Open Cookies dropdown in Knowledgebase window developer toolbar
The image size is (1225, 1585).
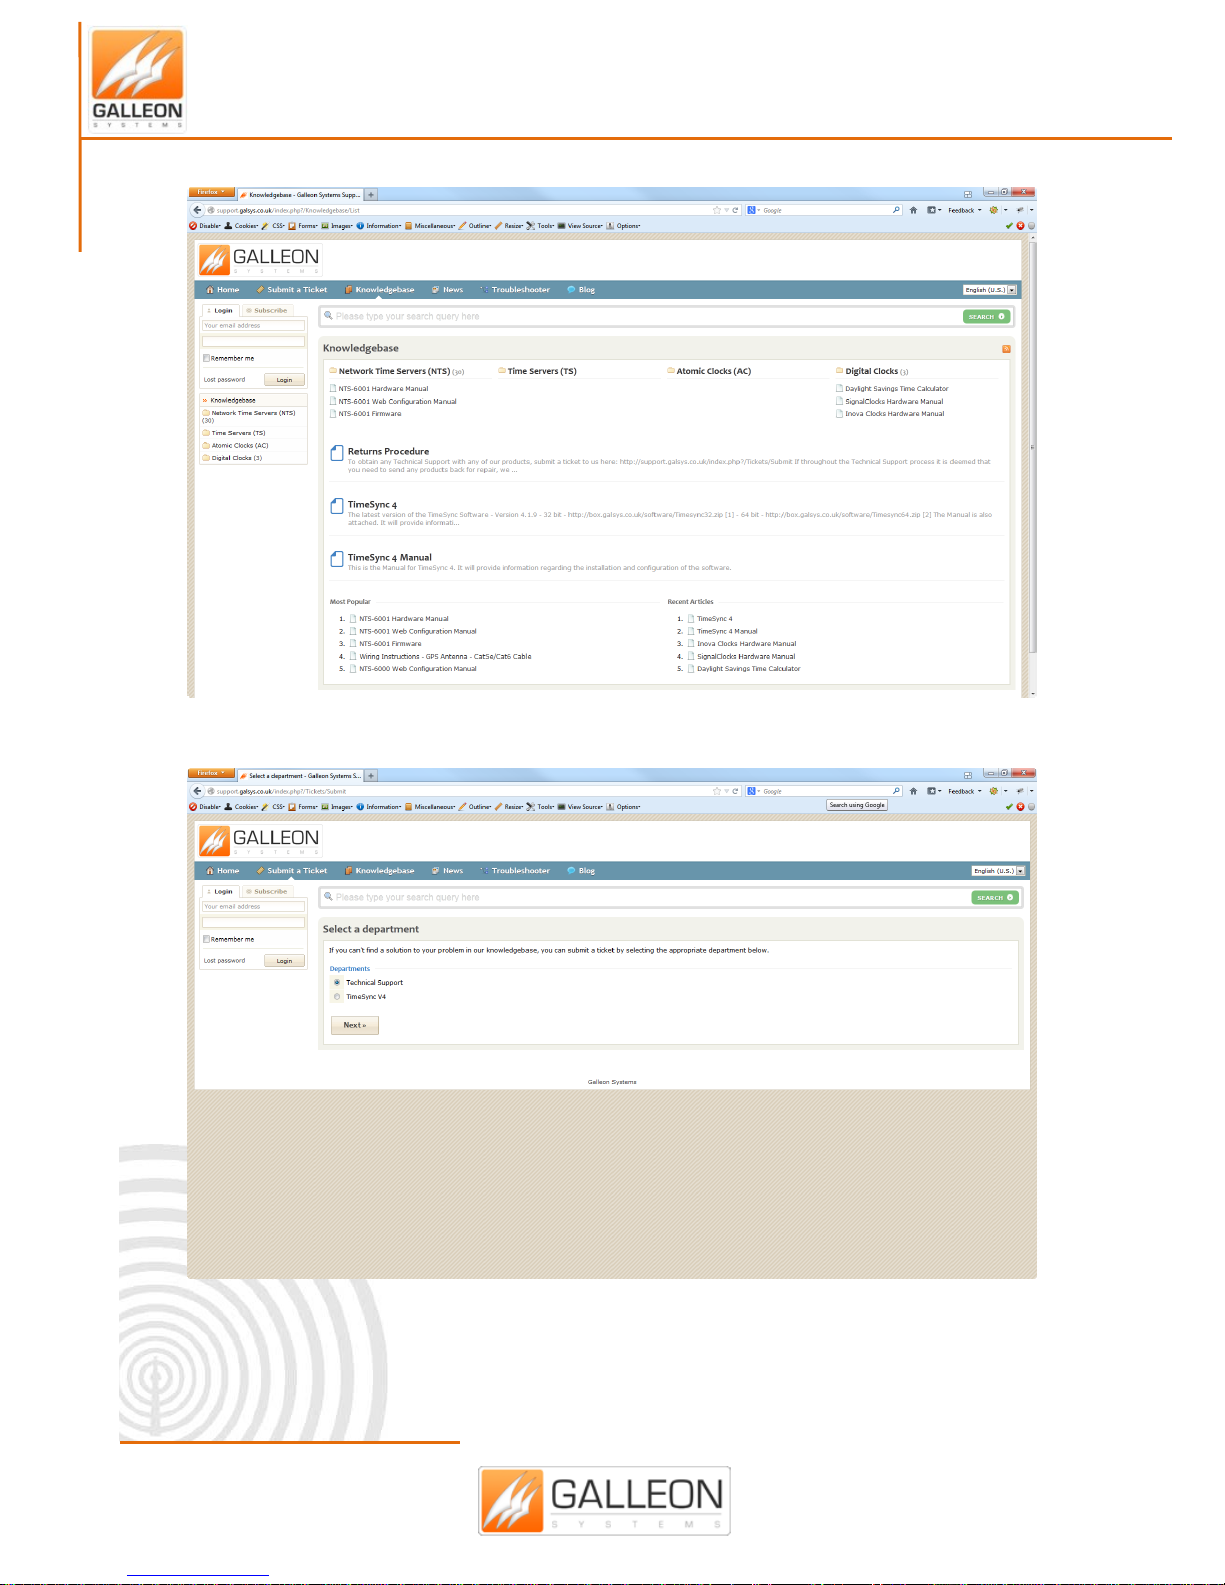point(241,226)
